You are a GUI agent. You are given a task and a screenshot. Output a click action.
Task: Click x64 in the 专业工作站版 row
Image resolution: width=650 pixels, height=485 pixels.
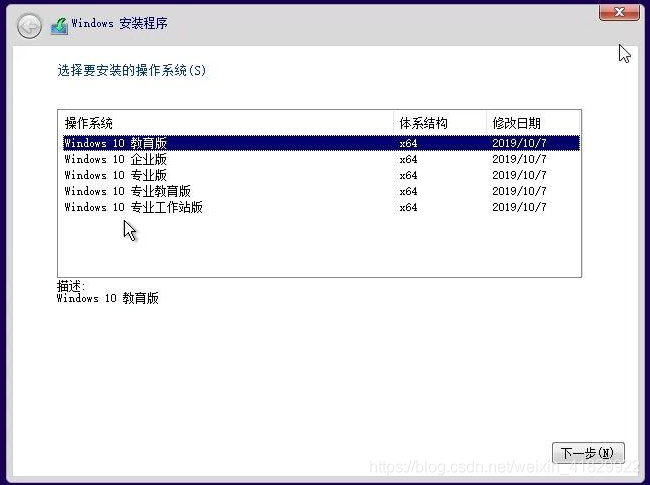[408, 207]
